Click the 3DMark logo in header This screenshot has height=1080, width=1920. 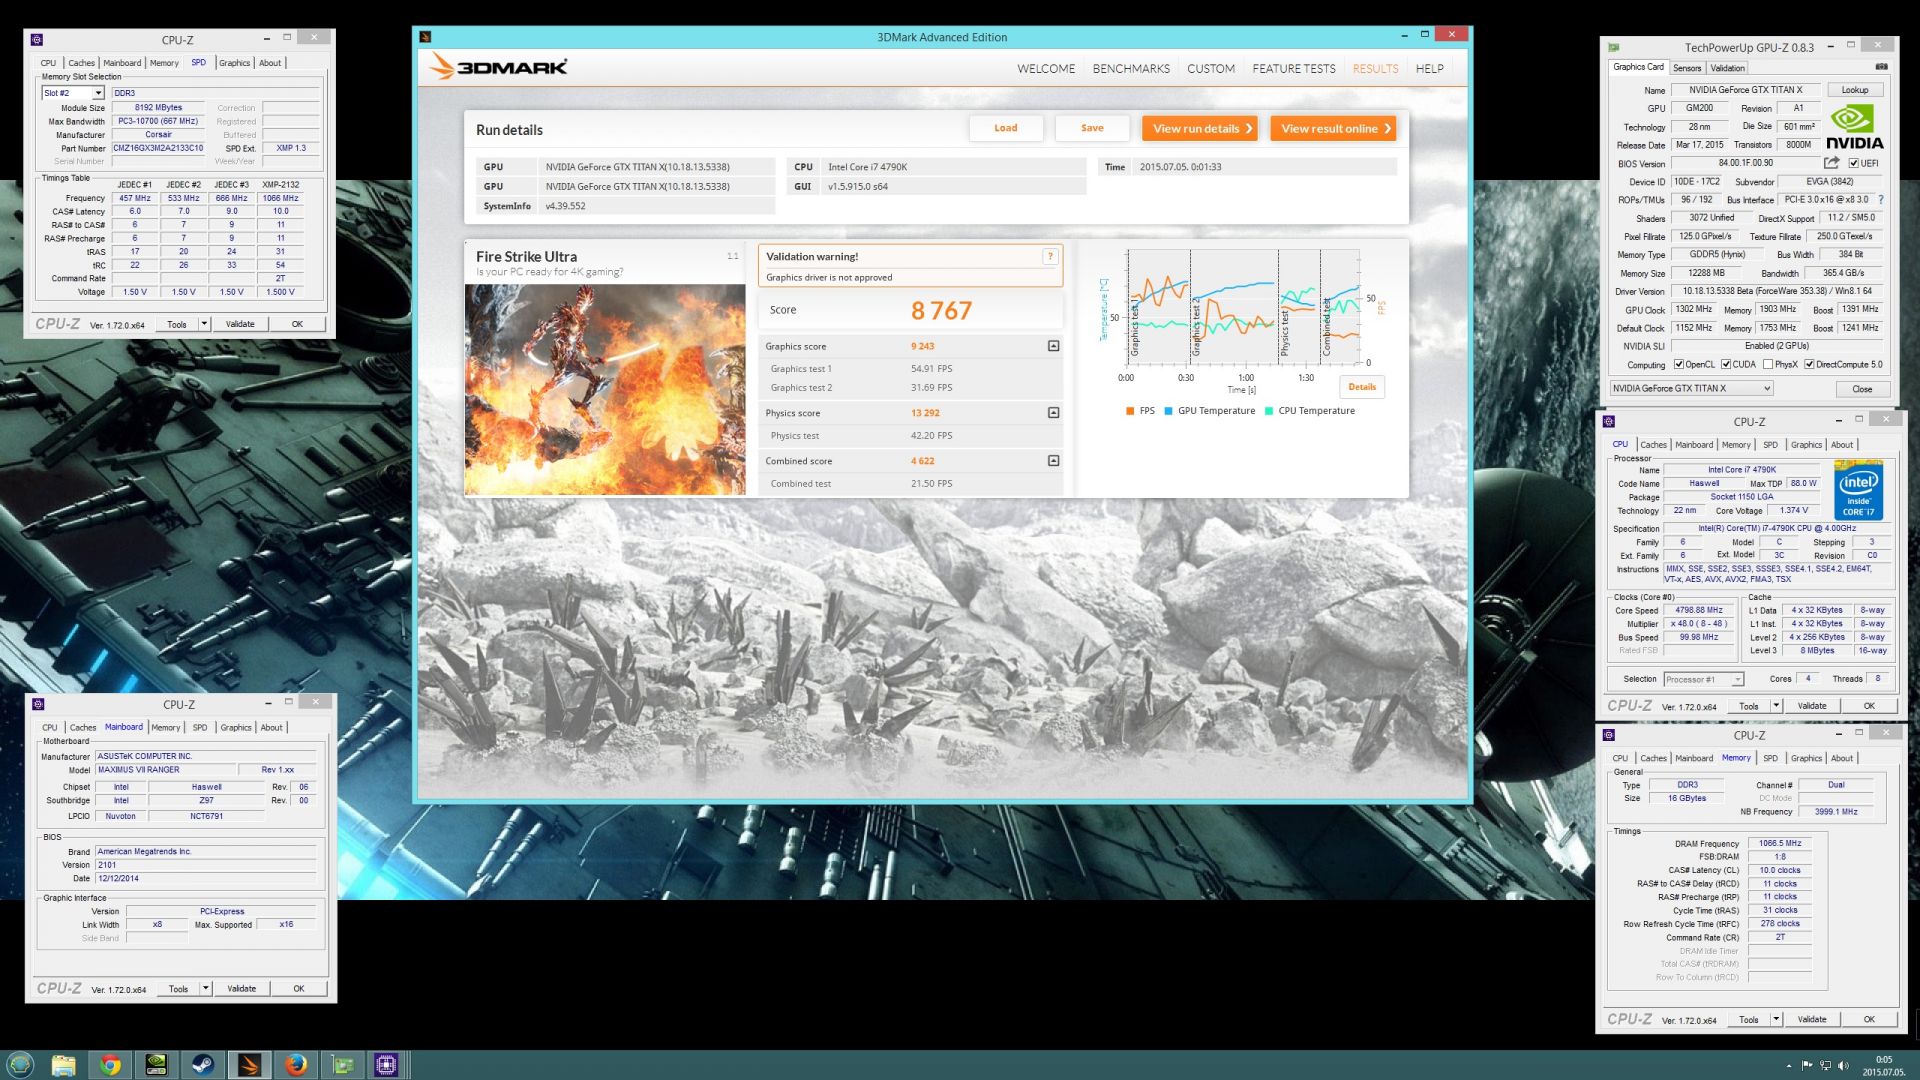tap(498, 67)
